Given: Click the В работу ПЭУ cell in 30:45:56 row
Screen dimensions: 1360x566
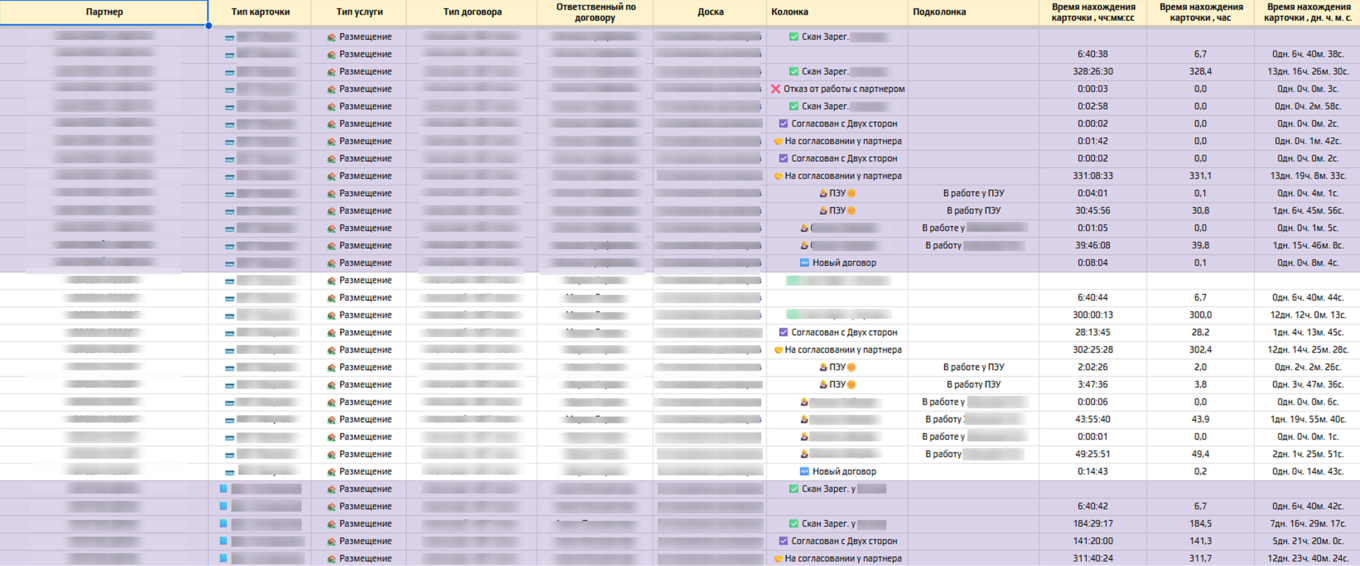Looking at the screenshot, I should click(974, 211).
